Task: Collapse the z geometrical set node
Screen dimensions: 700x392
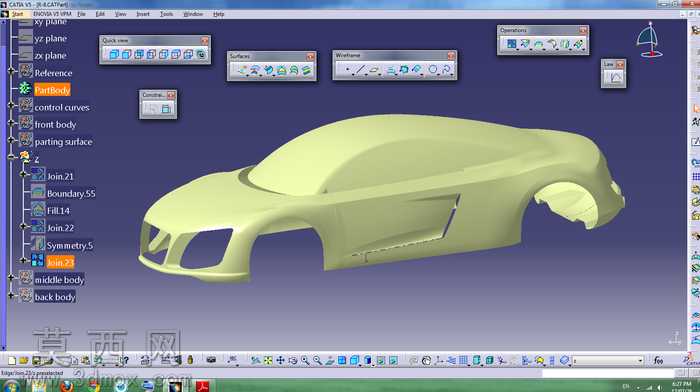Action: pos(11,157)
